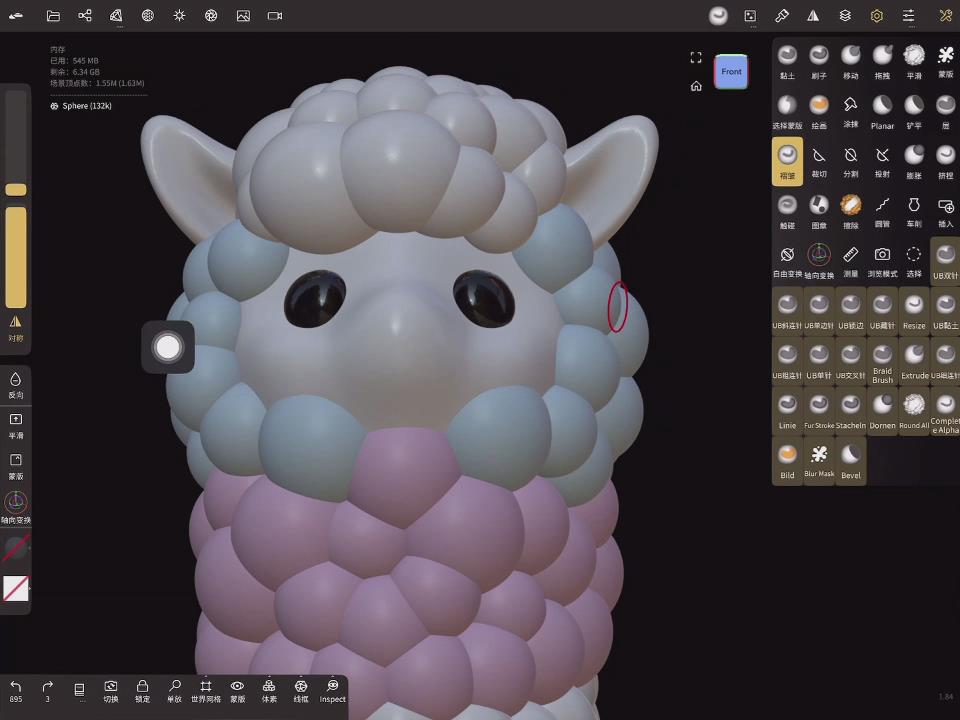Toggle 线框 wireframe display
The width and height of the screenshot is (960, 720).
[301, 691]
